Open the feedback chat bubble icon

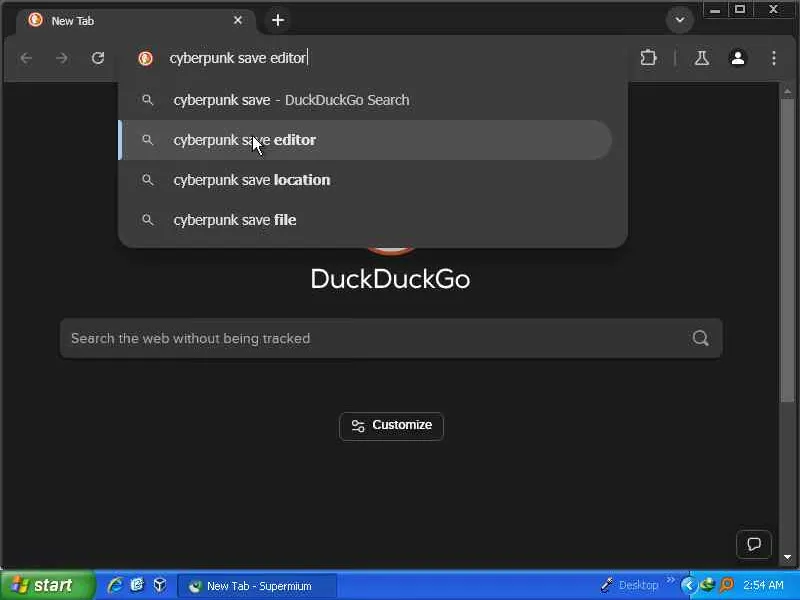tap(754, 544)
